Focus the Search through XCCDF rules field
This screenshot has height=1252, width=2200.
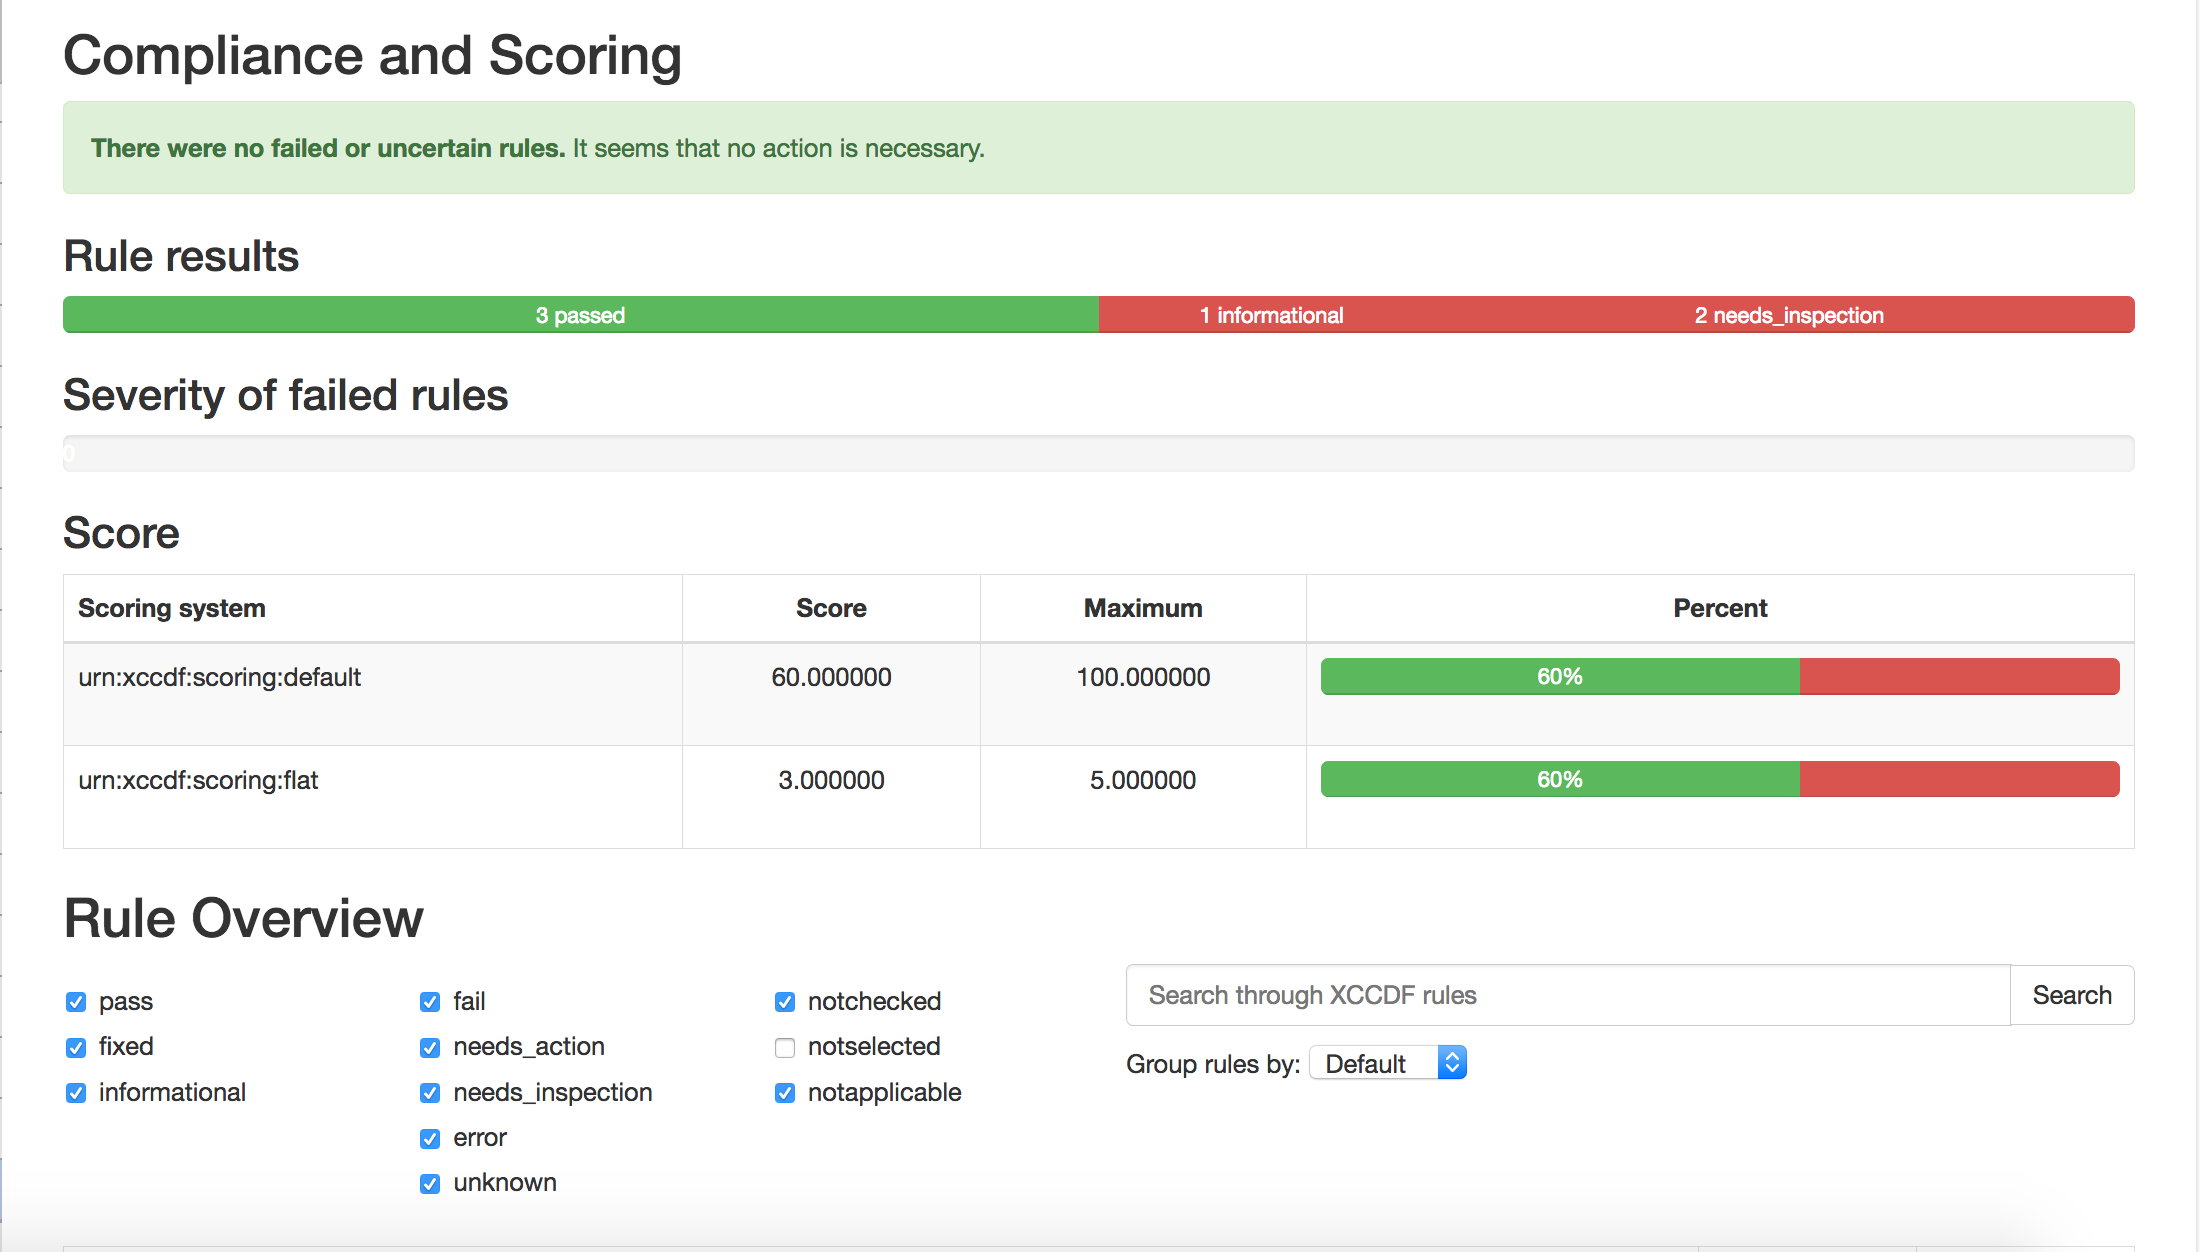click(1567, 995)
